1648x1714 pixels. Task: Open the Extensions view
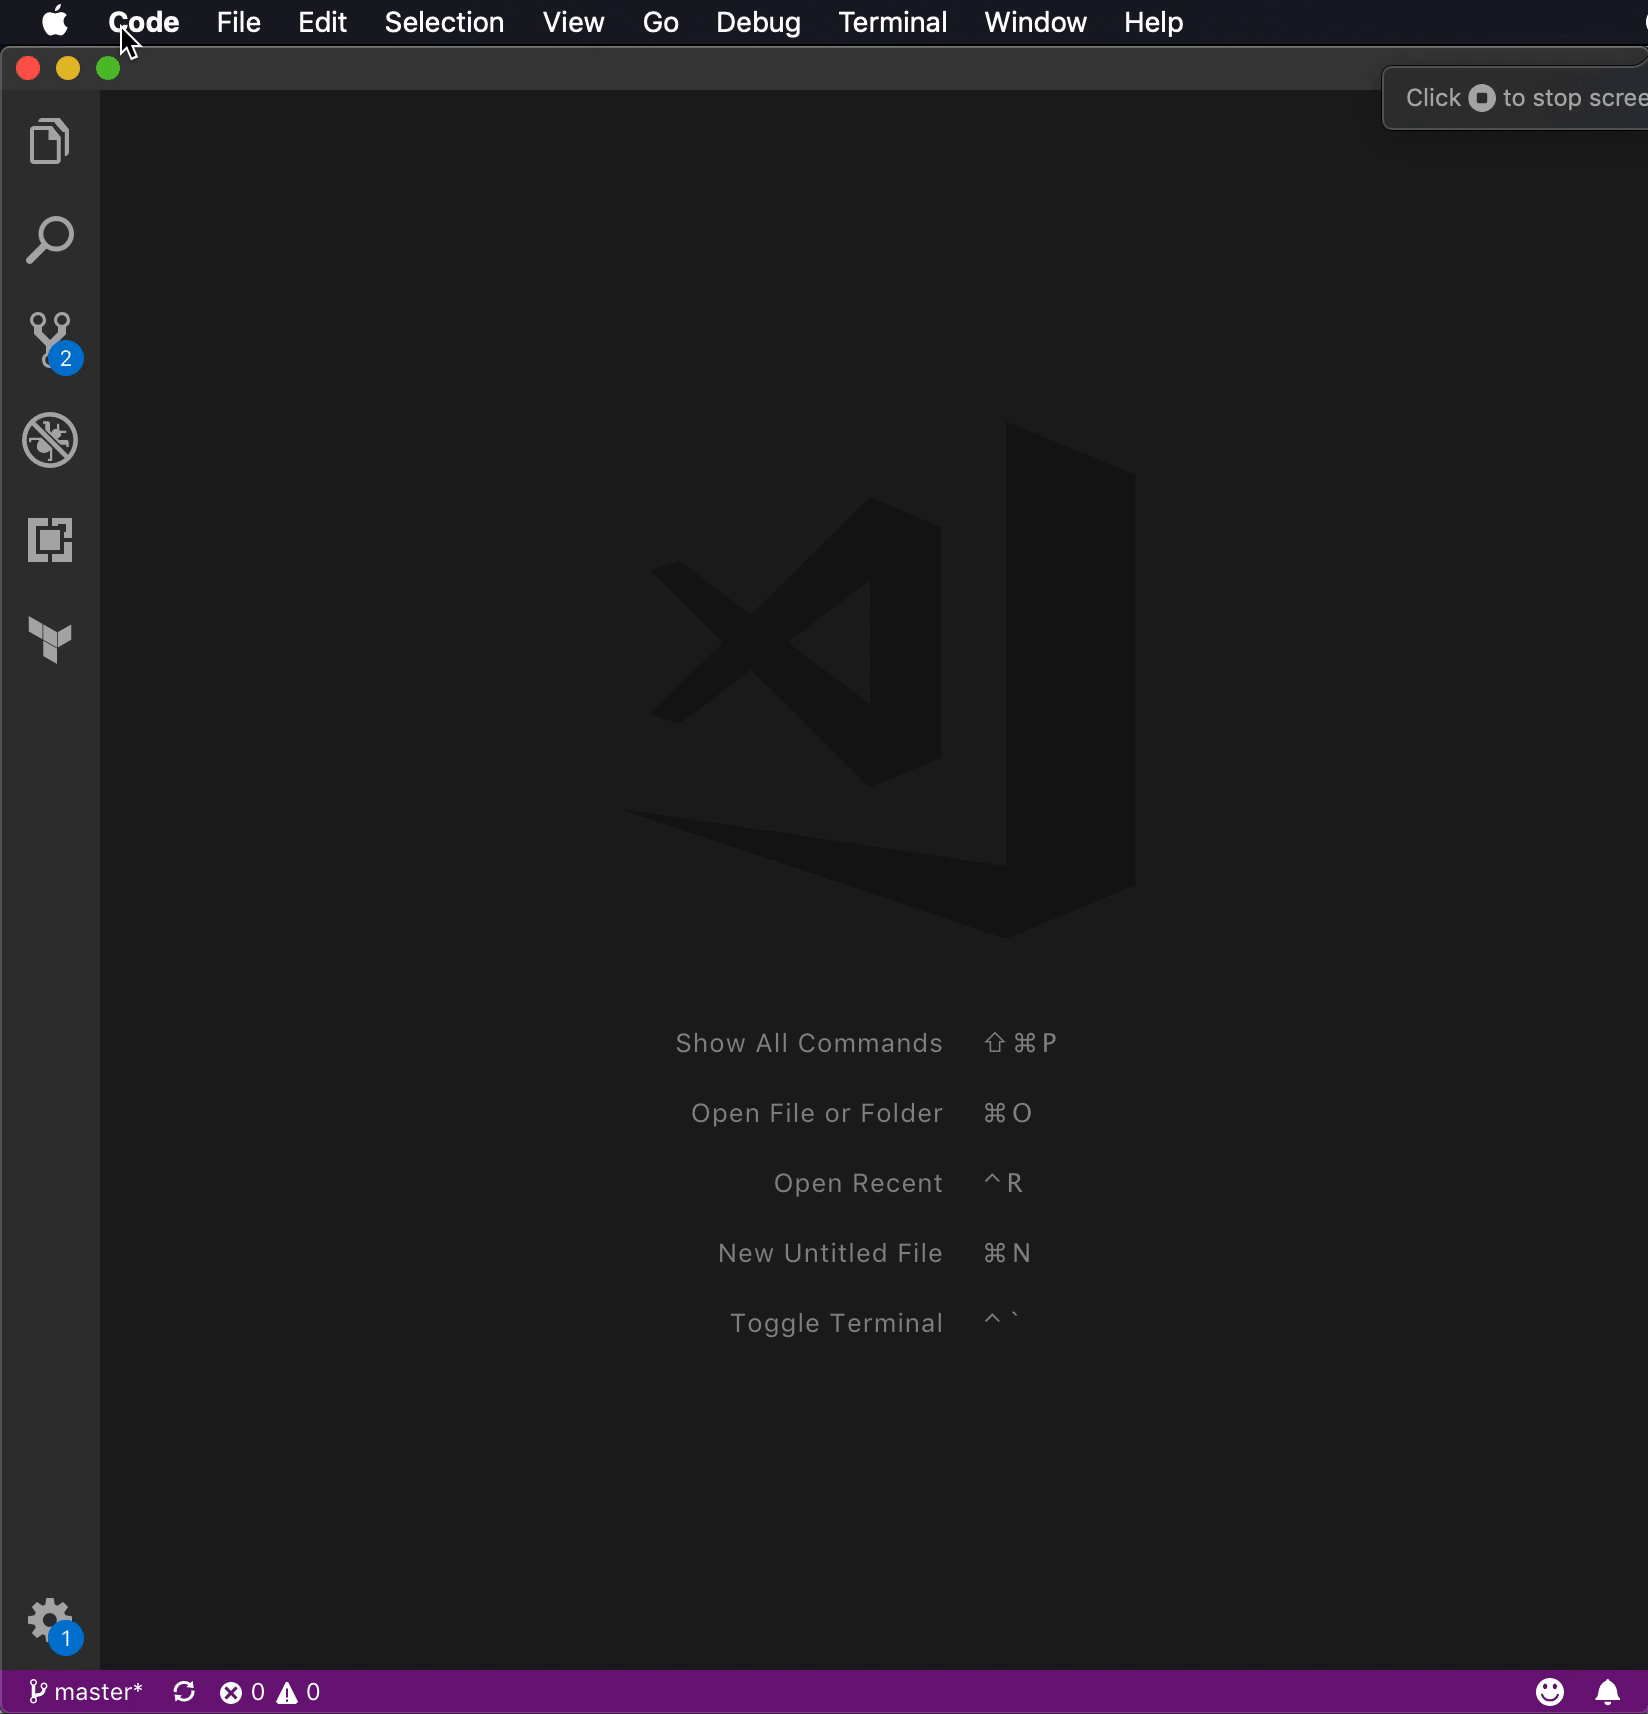click(50, 540)
